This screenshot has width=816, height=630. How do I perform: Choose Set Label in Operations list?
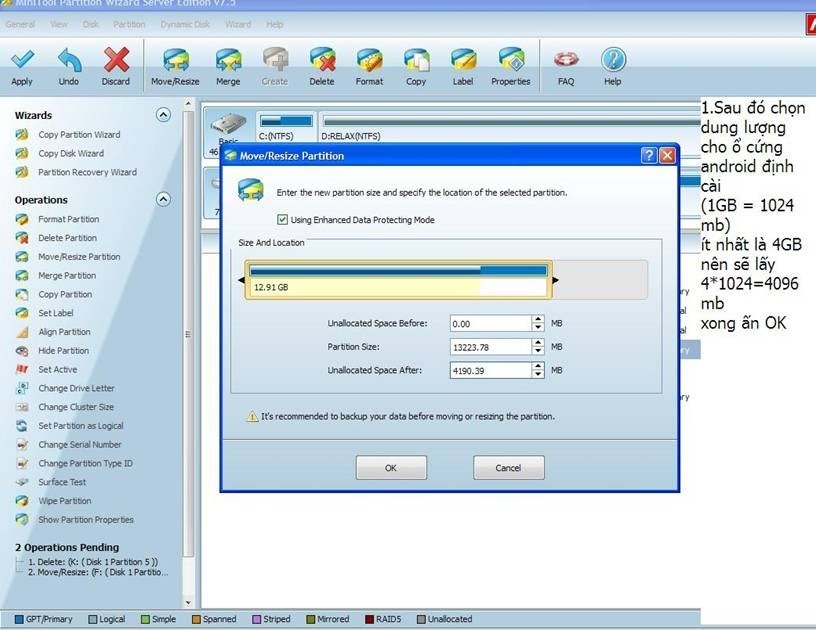pyautogui.click(x=56, y=313)
